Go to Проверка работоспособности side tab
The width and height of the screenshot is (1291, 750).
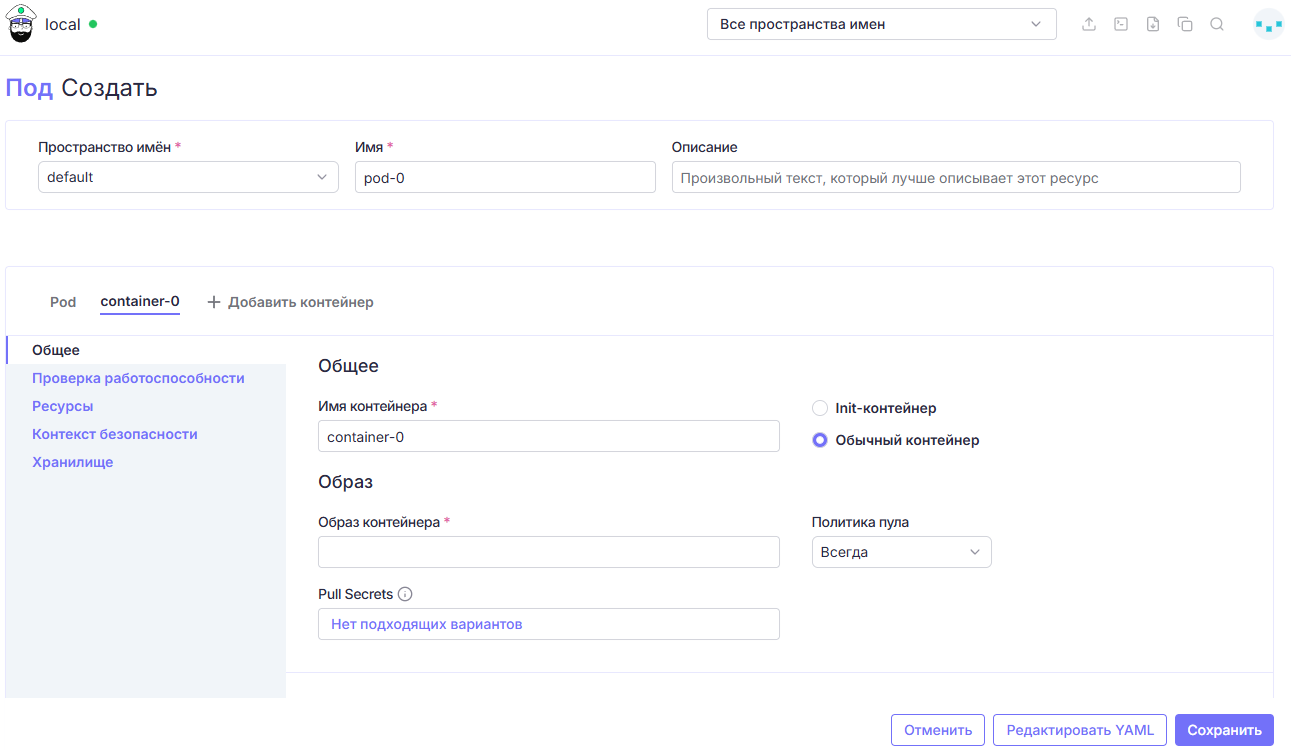(146, 378)
